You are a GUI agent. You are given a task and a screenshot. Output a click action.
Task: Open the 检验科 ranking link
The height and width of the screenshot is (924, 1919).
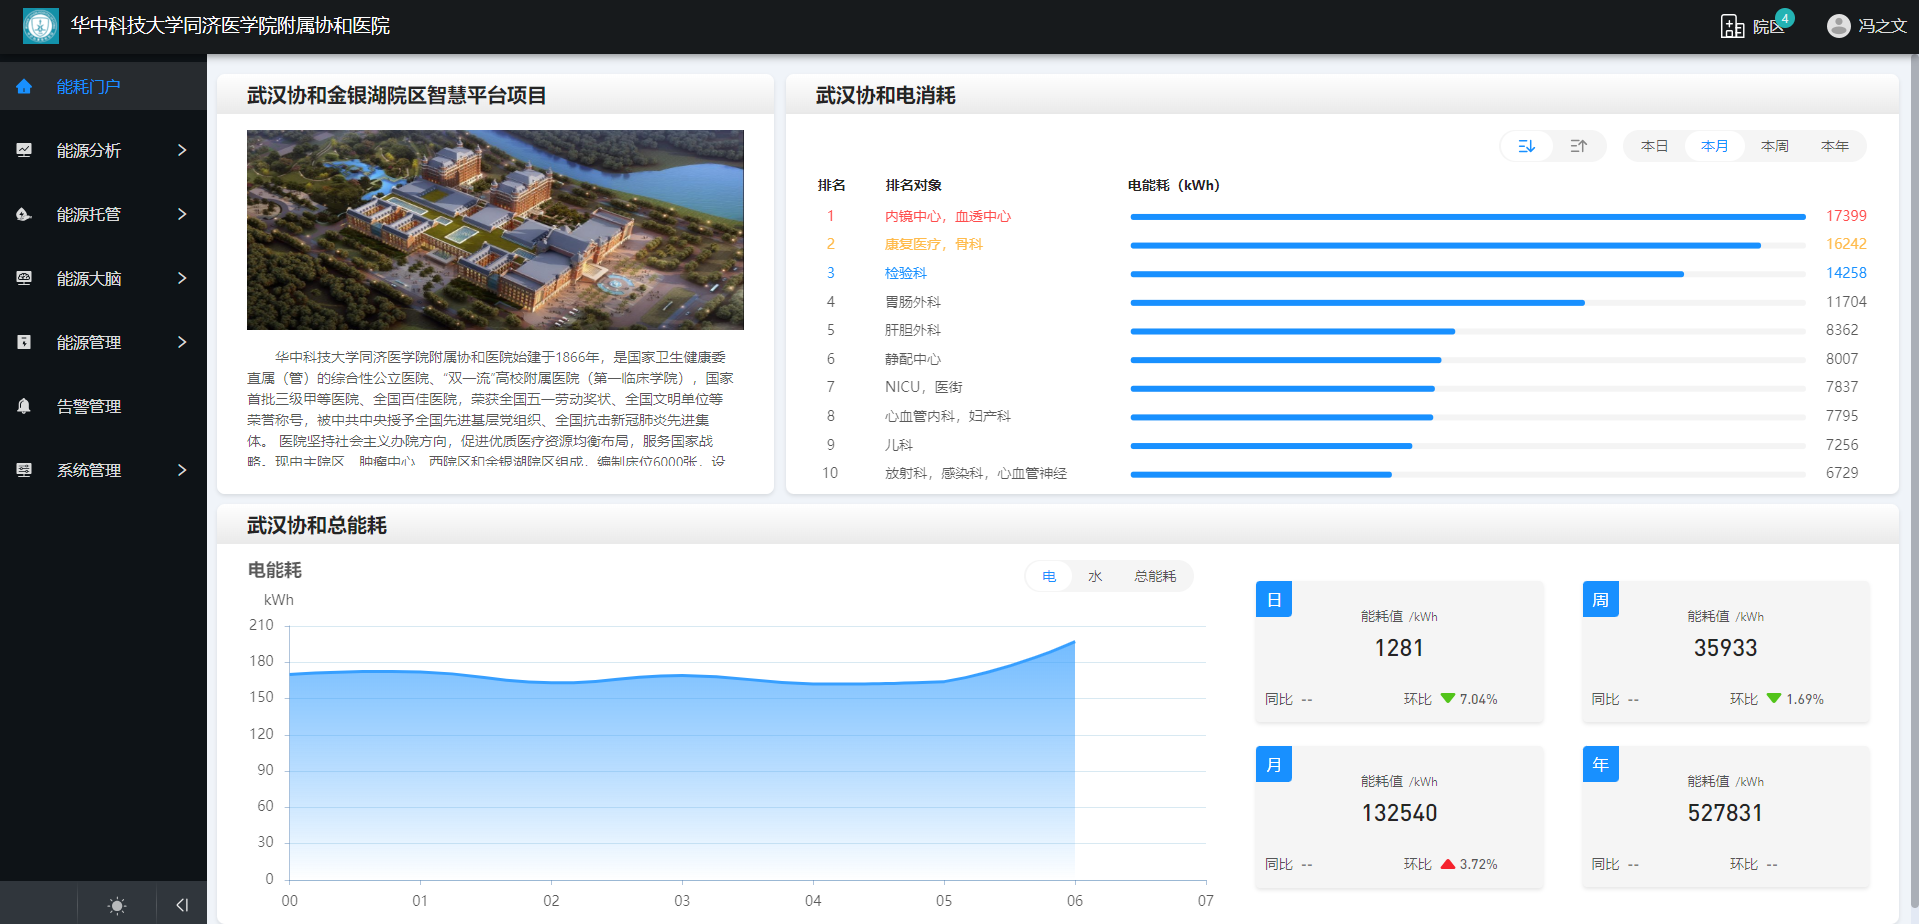(x=906, y=272)
